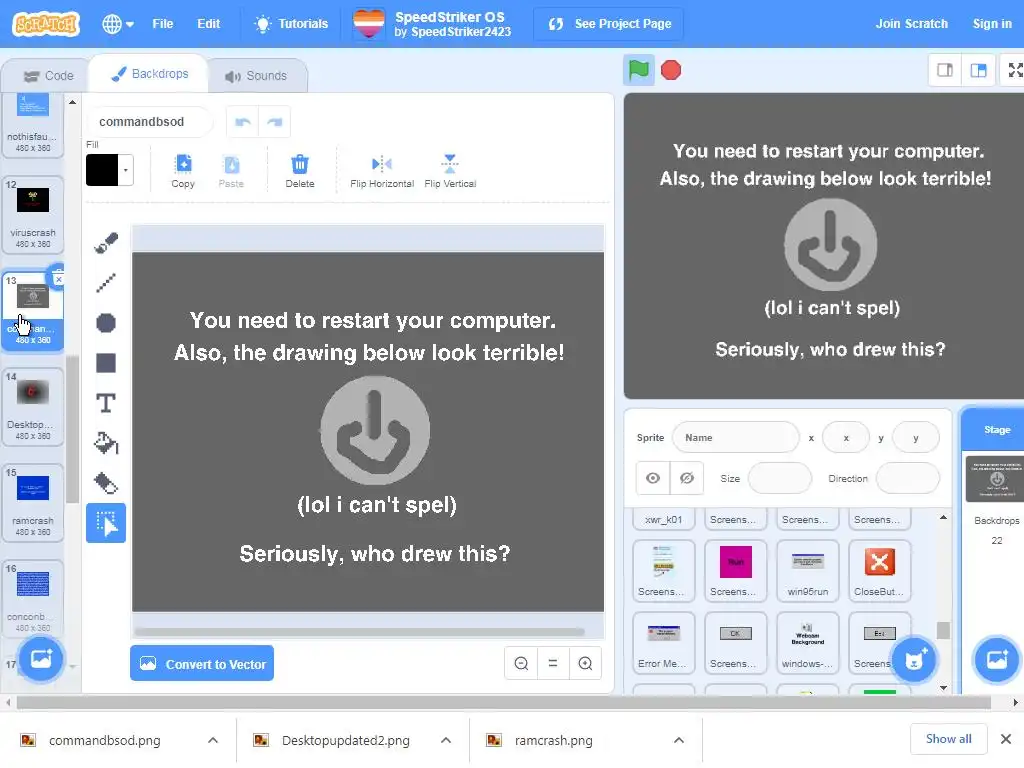Open the File menu
The height and width of the screenshot is (768, 1024).
click(163, 24)
